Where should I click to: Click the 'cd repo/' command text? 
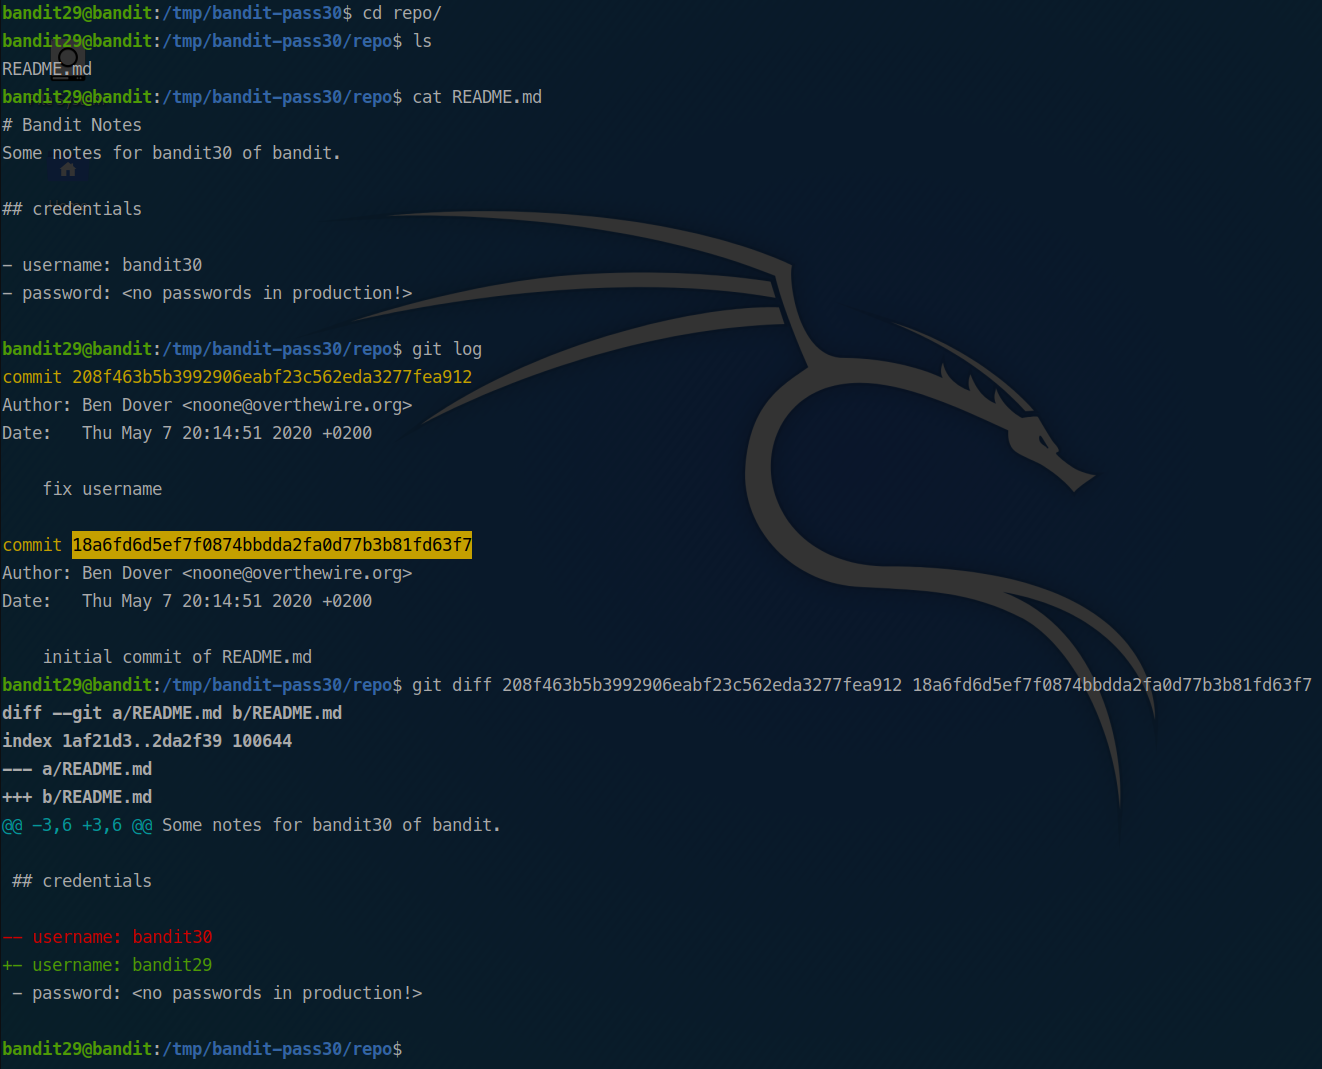tap(401, 13)
